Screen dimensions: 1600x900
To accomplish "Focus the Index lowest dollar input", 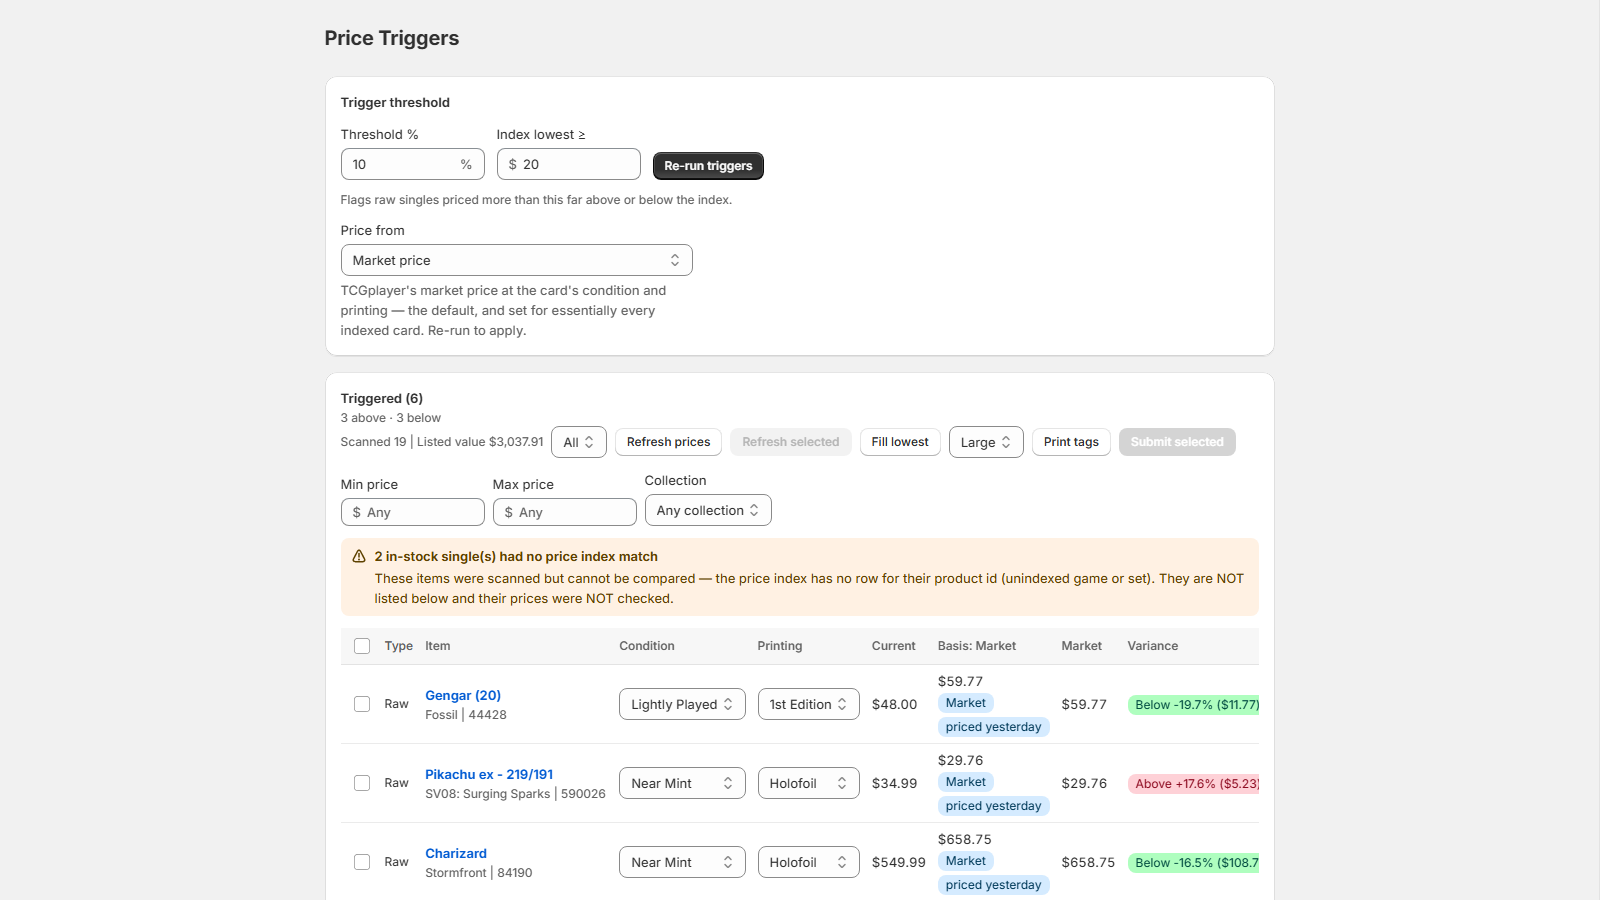I will (x=568, y=164).
